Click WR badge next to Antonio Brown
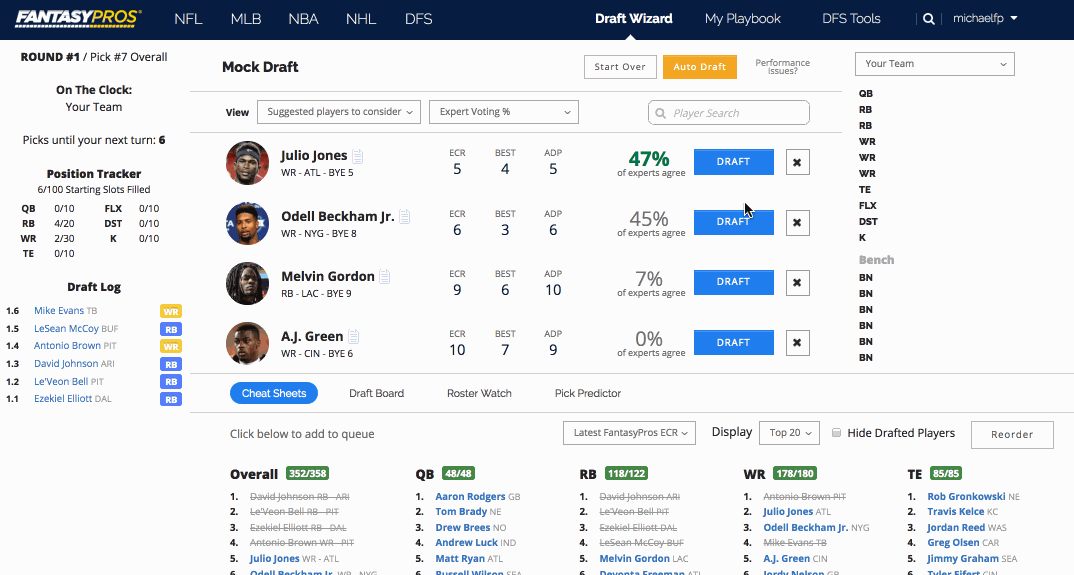 point(171,347)
